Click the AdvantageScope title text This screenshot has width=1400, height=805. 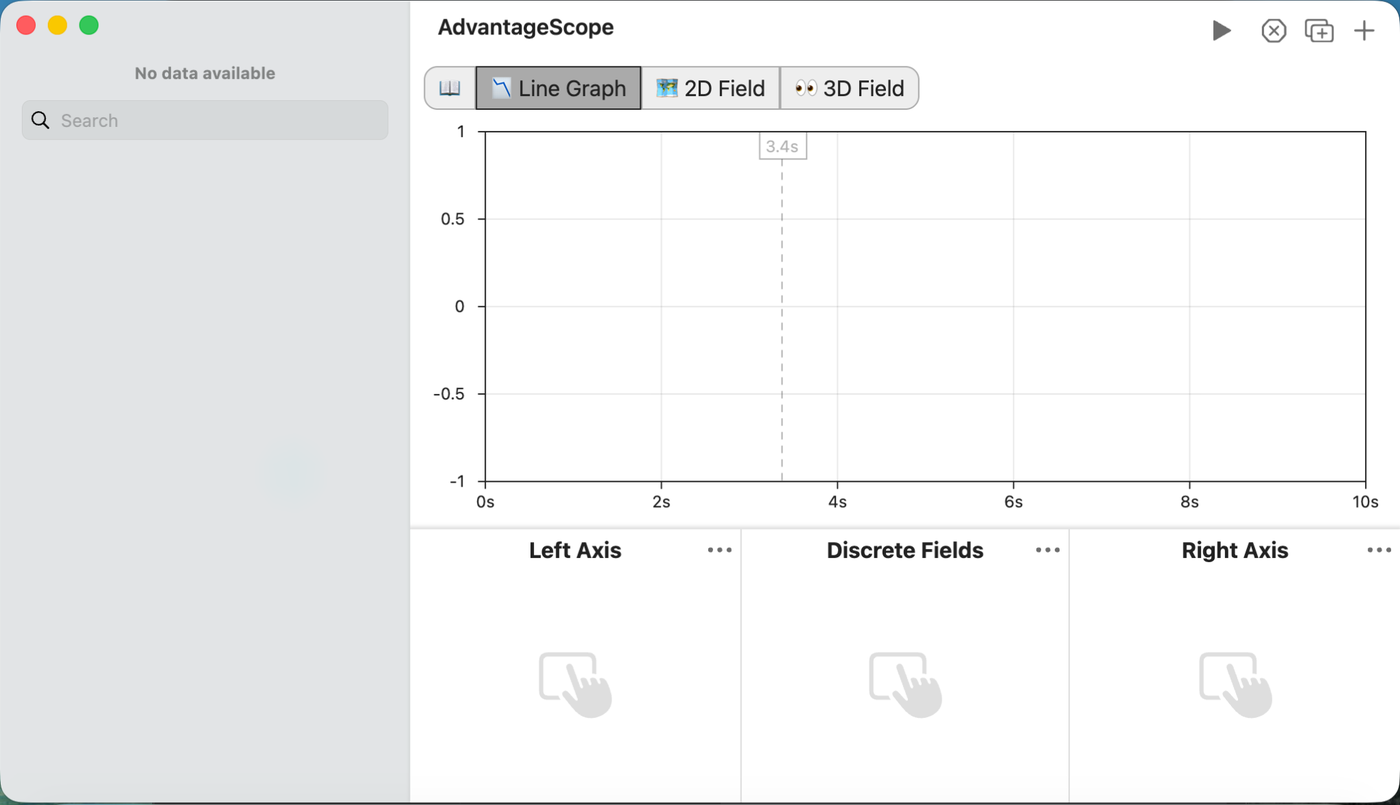pyautogui.click(x=526, y=28)
